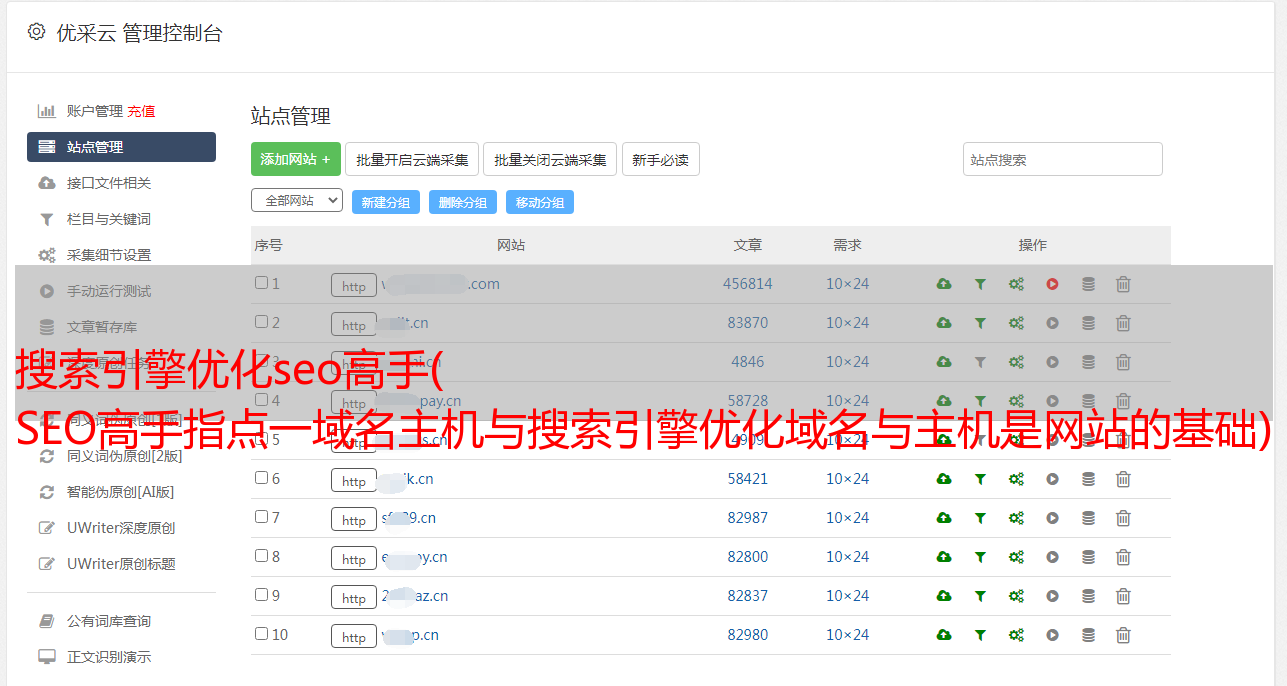Tick the checkbox for row 1
Viewport: 1287px width, 686px height.
pyautogui.click(x=261, y=283)
